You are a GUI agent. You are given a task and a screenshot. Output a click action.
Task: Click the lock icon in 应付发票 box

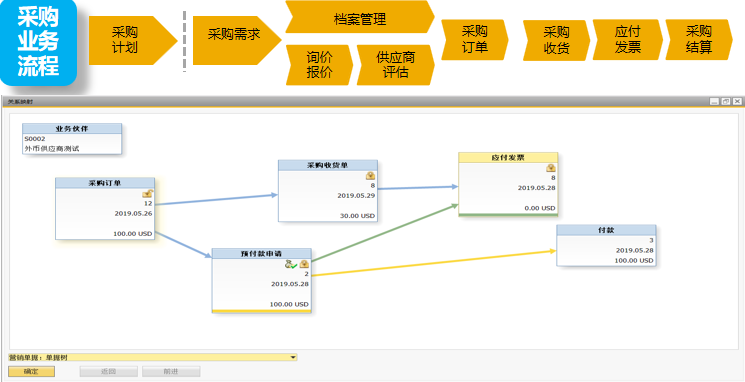point(551,168)
